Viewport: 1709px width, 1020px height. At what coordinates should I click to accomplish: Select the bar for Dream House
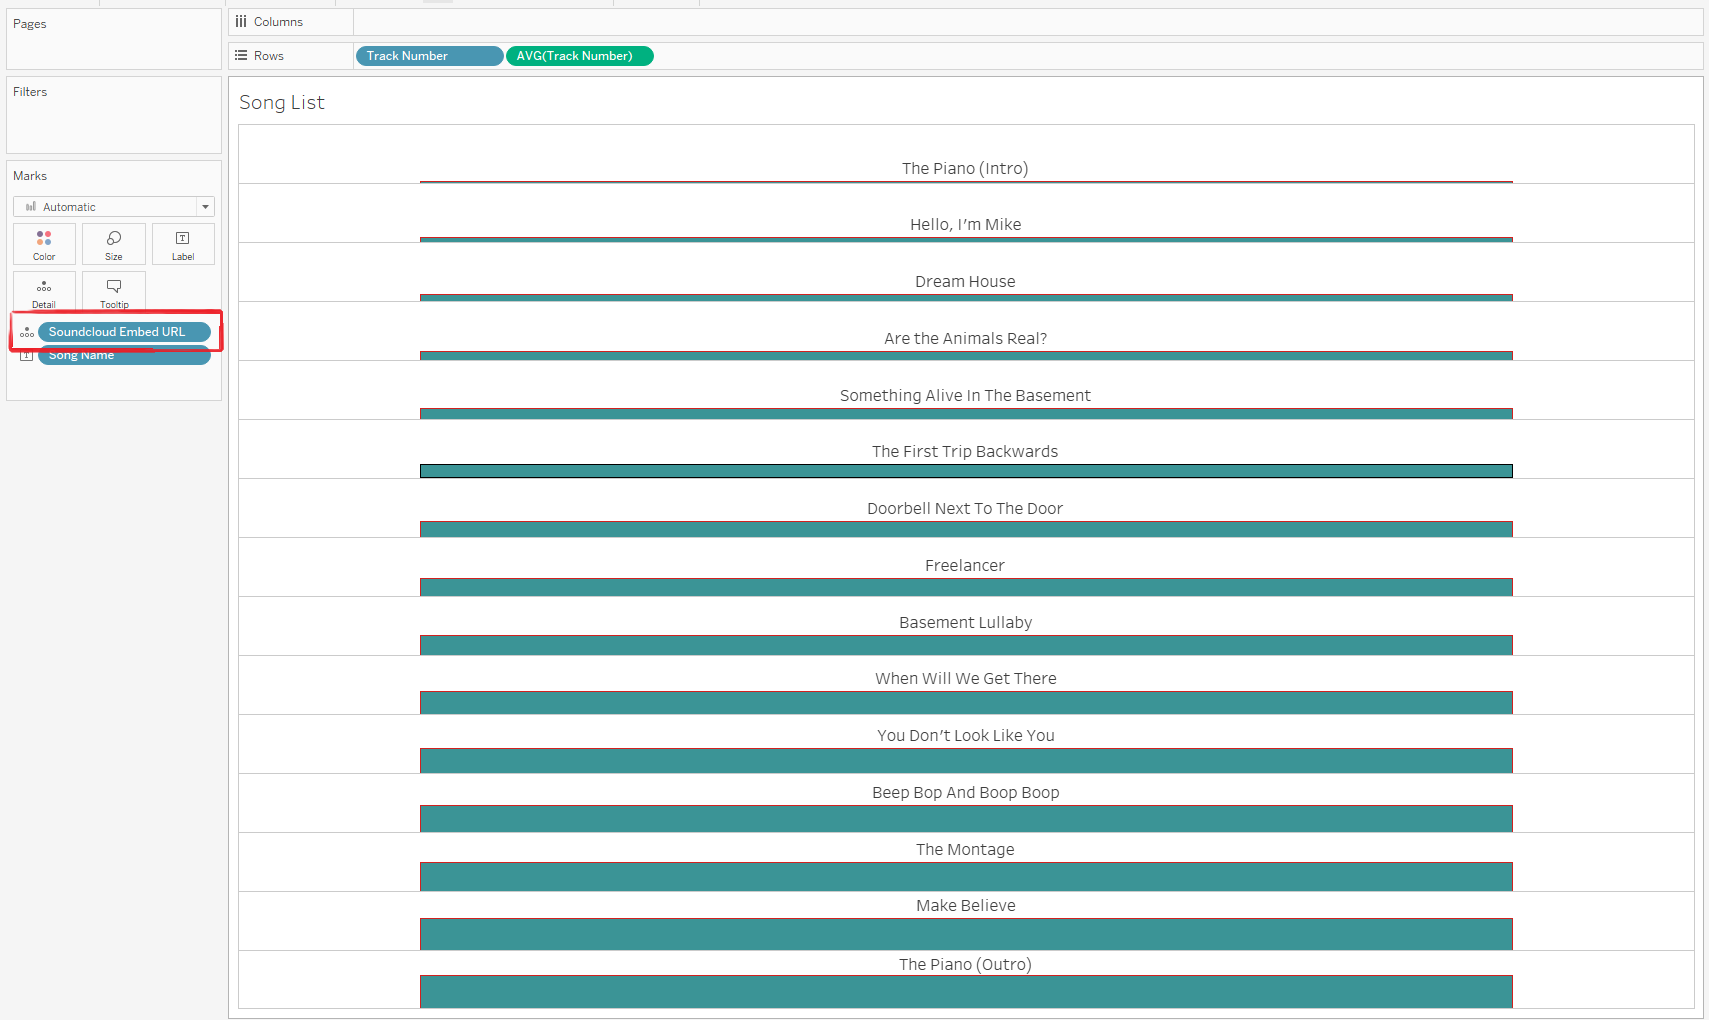point(966,297)
